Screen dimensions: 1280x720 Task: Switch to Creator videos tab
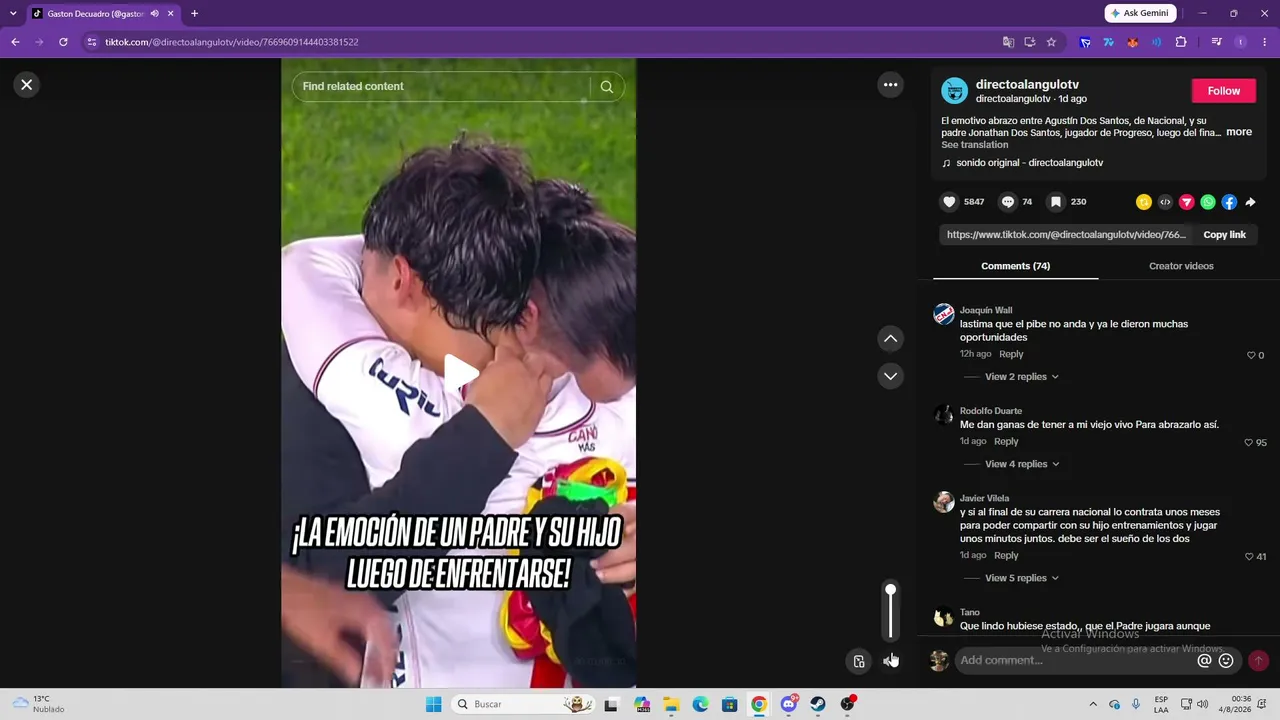click(x=1181, y=266)
